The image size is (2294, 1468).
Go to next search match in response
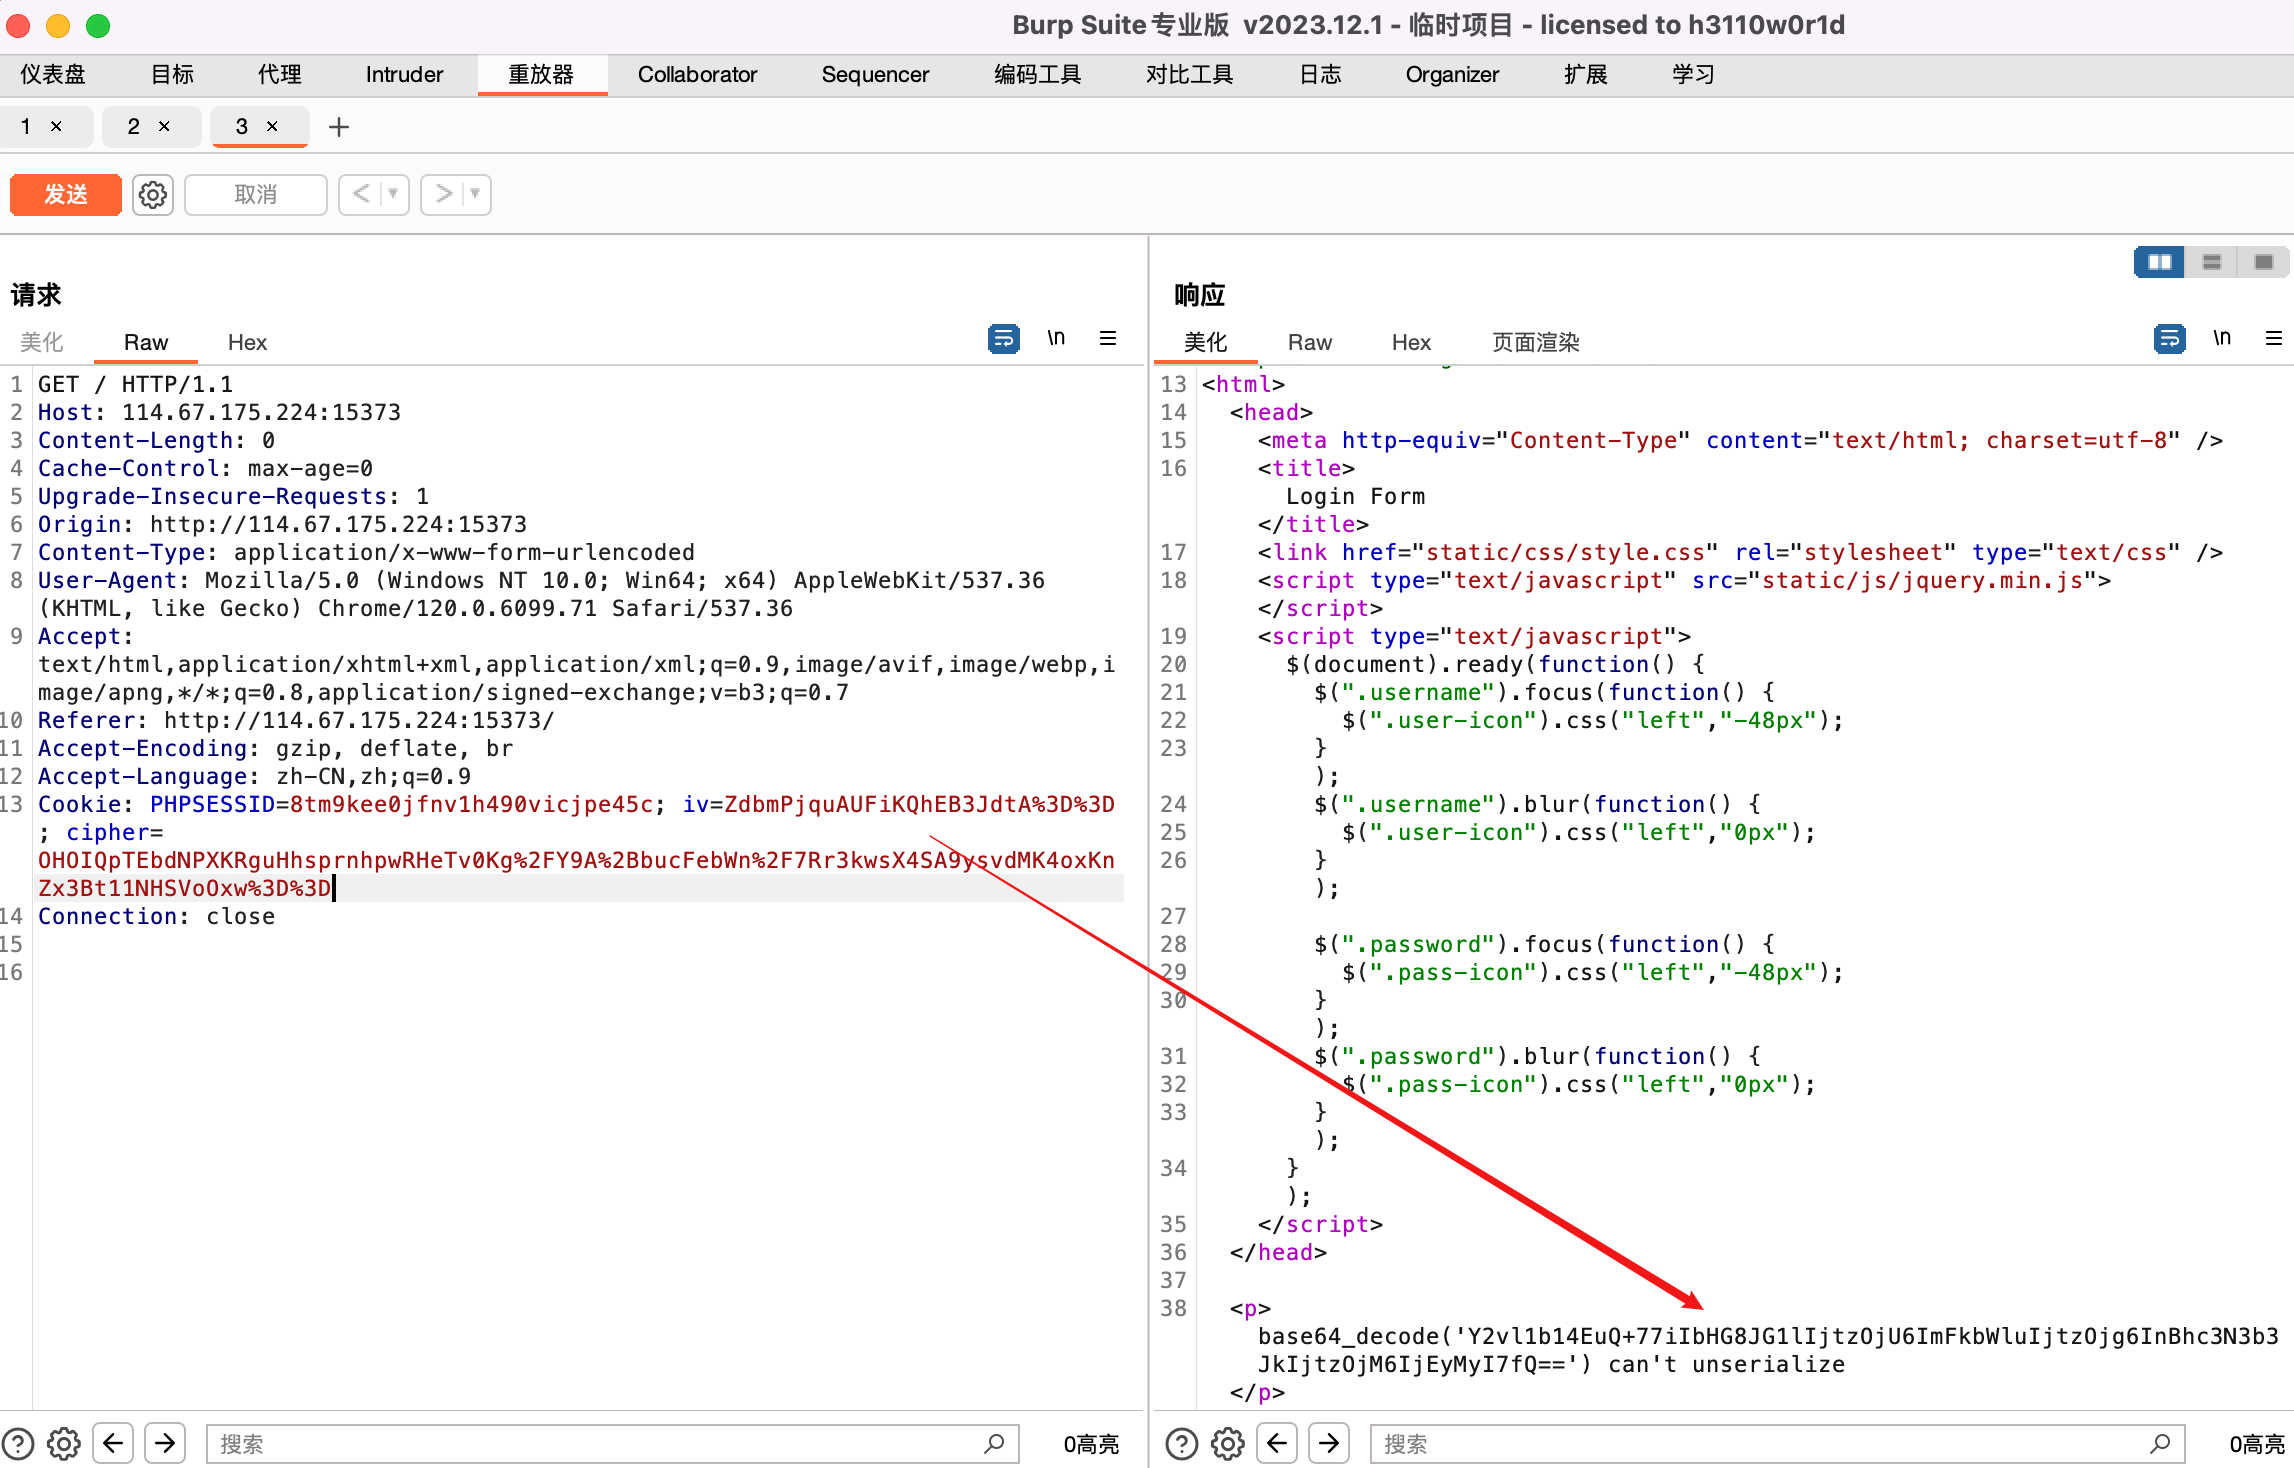[1329, 1443]
